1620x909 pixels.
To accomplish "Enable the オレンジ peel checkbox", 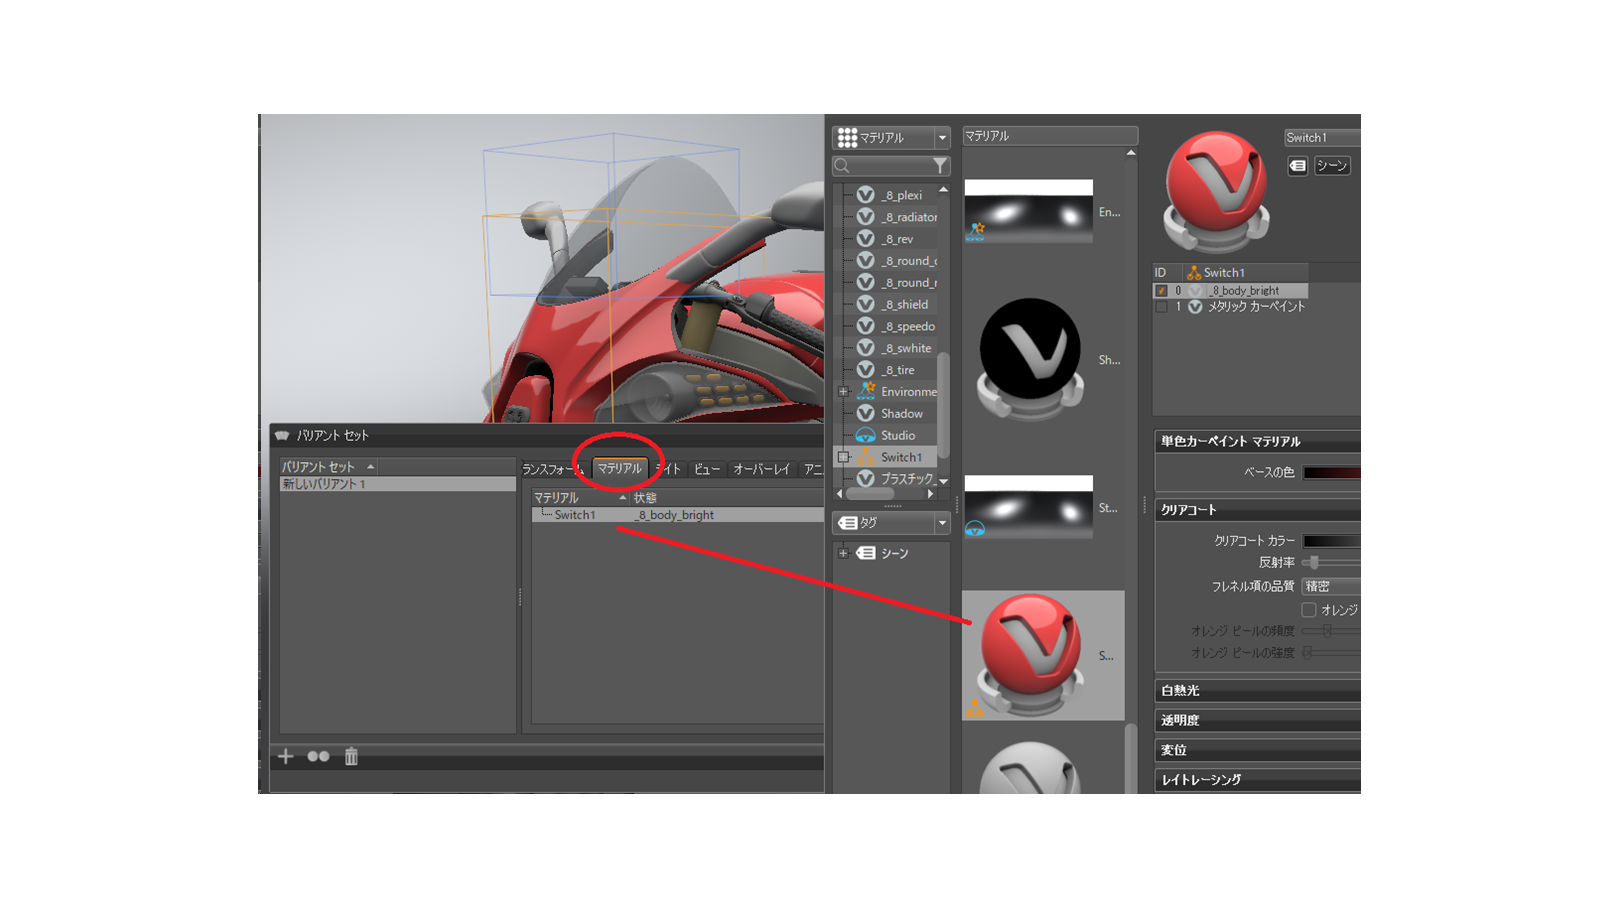I will pyautogui.click(x=1308, y=609).
